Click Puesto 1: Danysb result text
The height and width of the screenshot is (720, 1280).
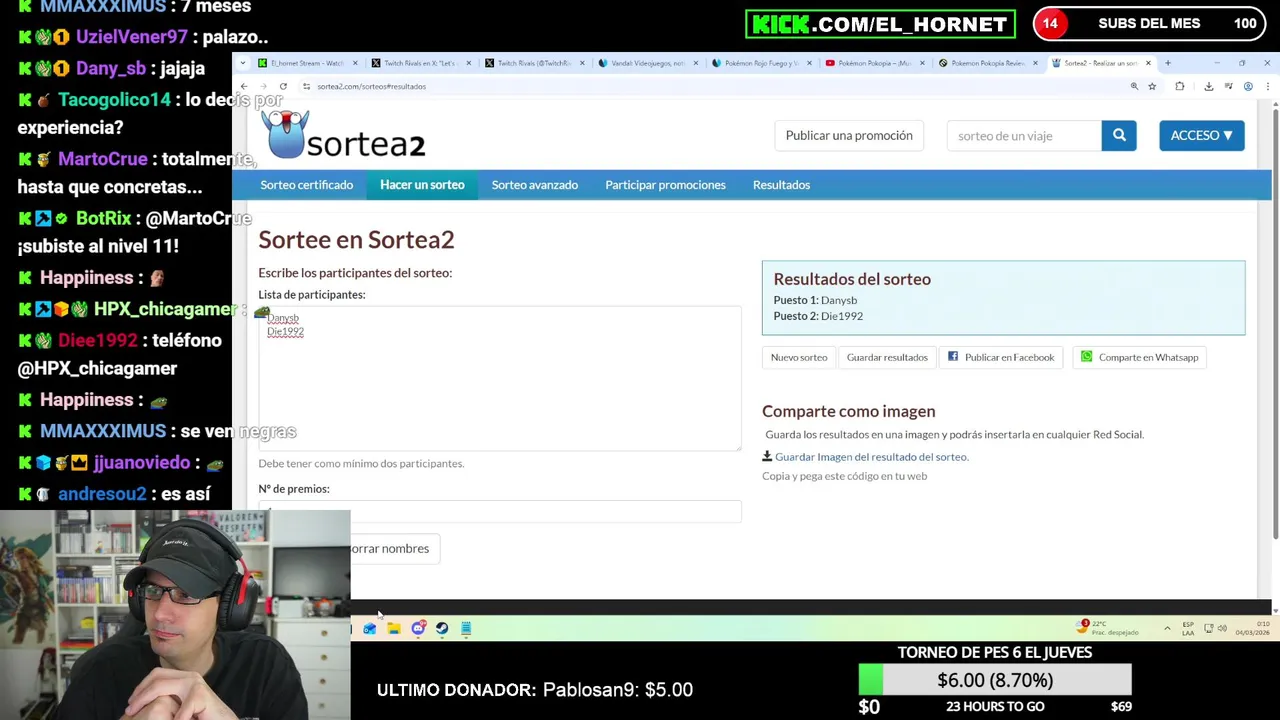pyautogui.click(x=815, y=300)
